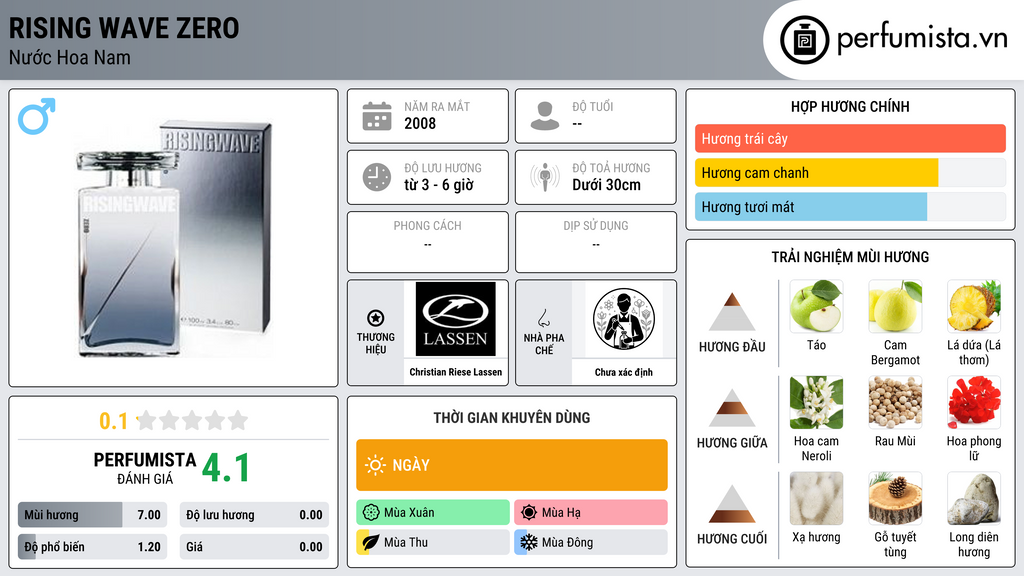Viewport: 1024px width, 576px height.
Task: Click the Hương trái cây accord bar
Action: point(850,138)
